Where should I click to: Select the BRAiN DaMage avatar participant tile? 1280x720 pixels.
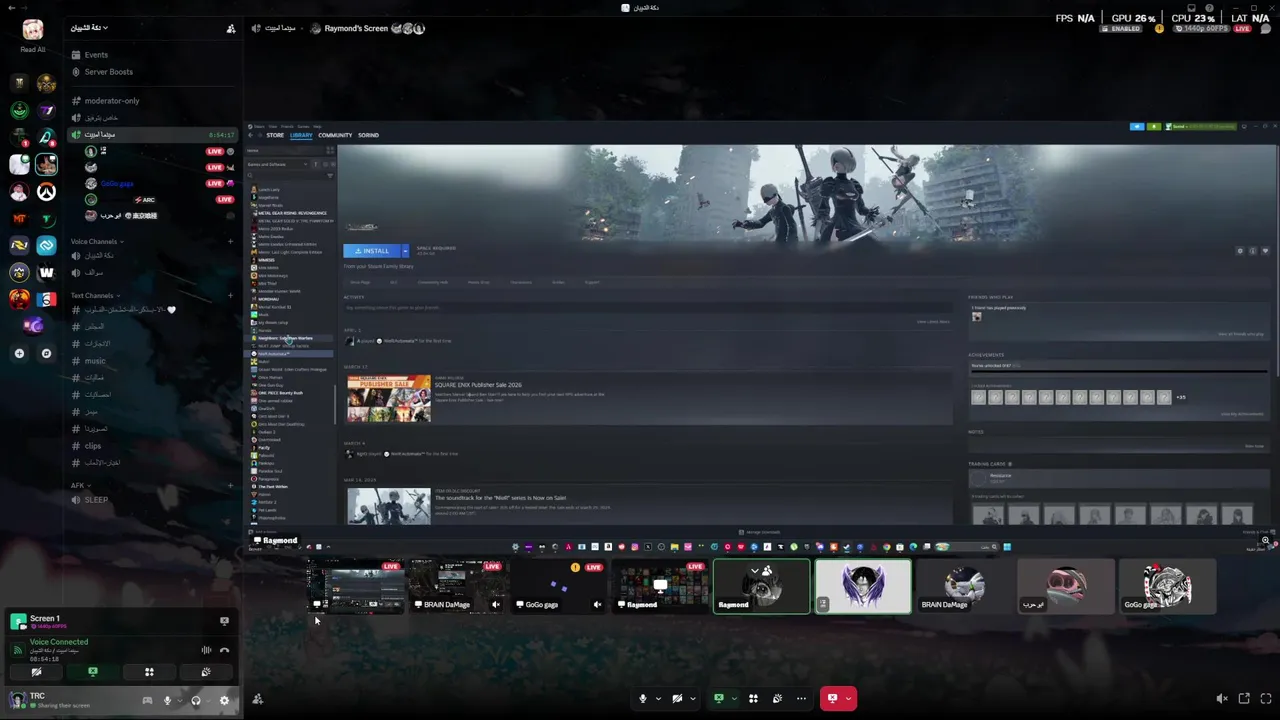(964, 586)
